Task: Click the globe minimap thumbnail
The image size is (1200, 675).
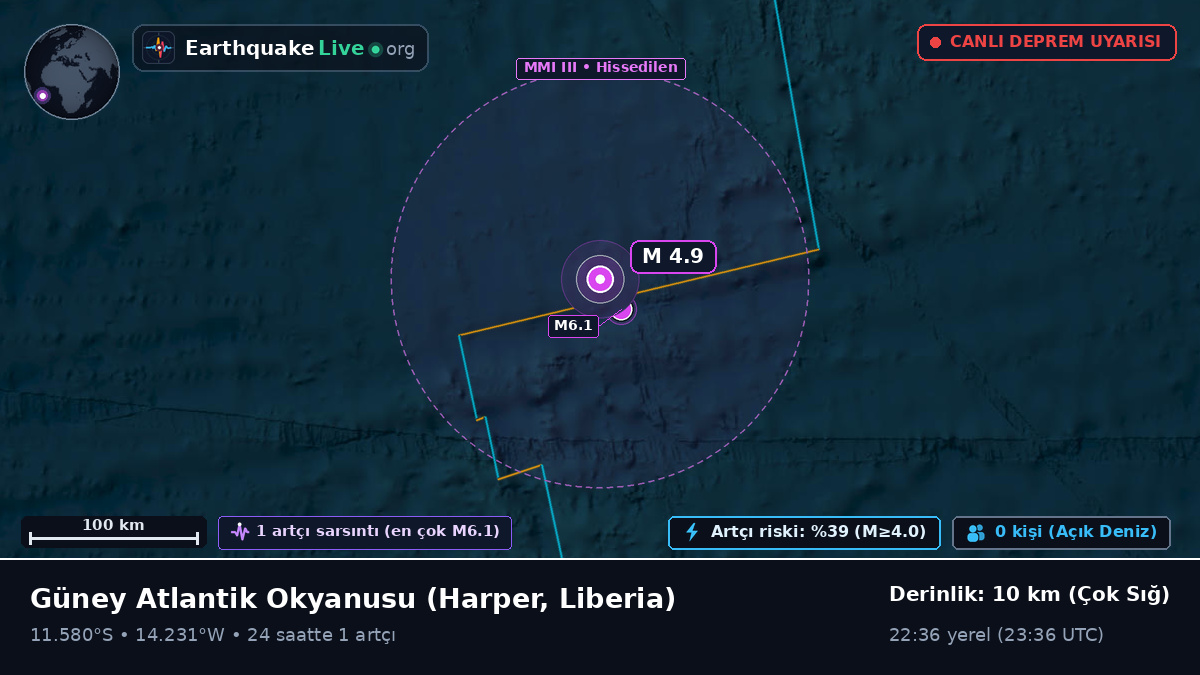Action: pos(72,72)
